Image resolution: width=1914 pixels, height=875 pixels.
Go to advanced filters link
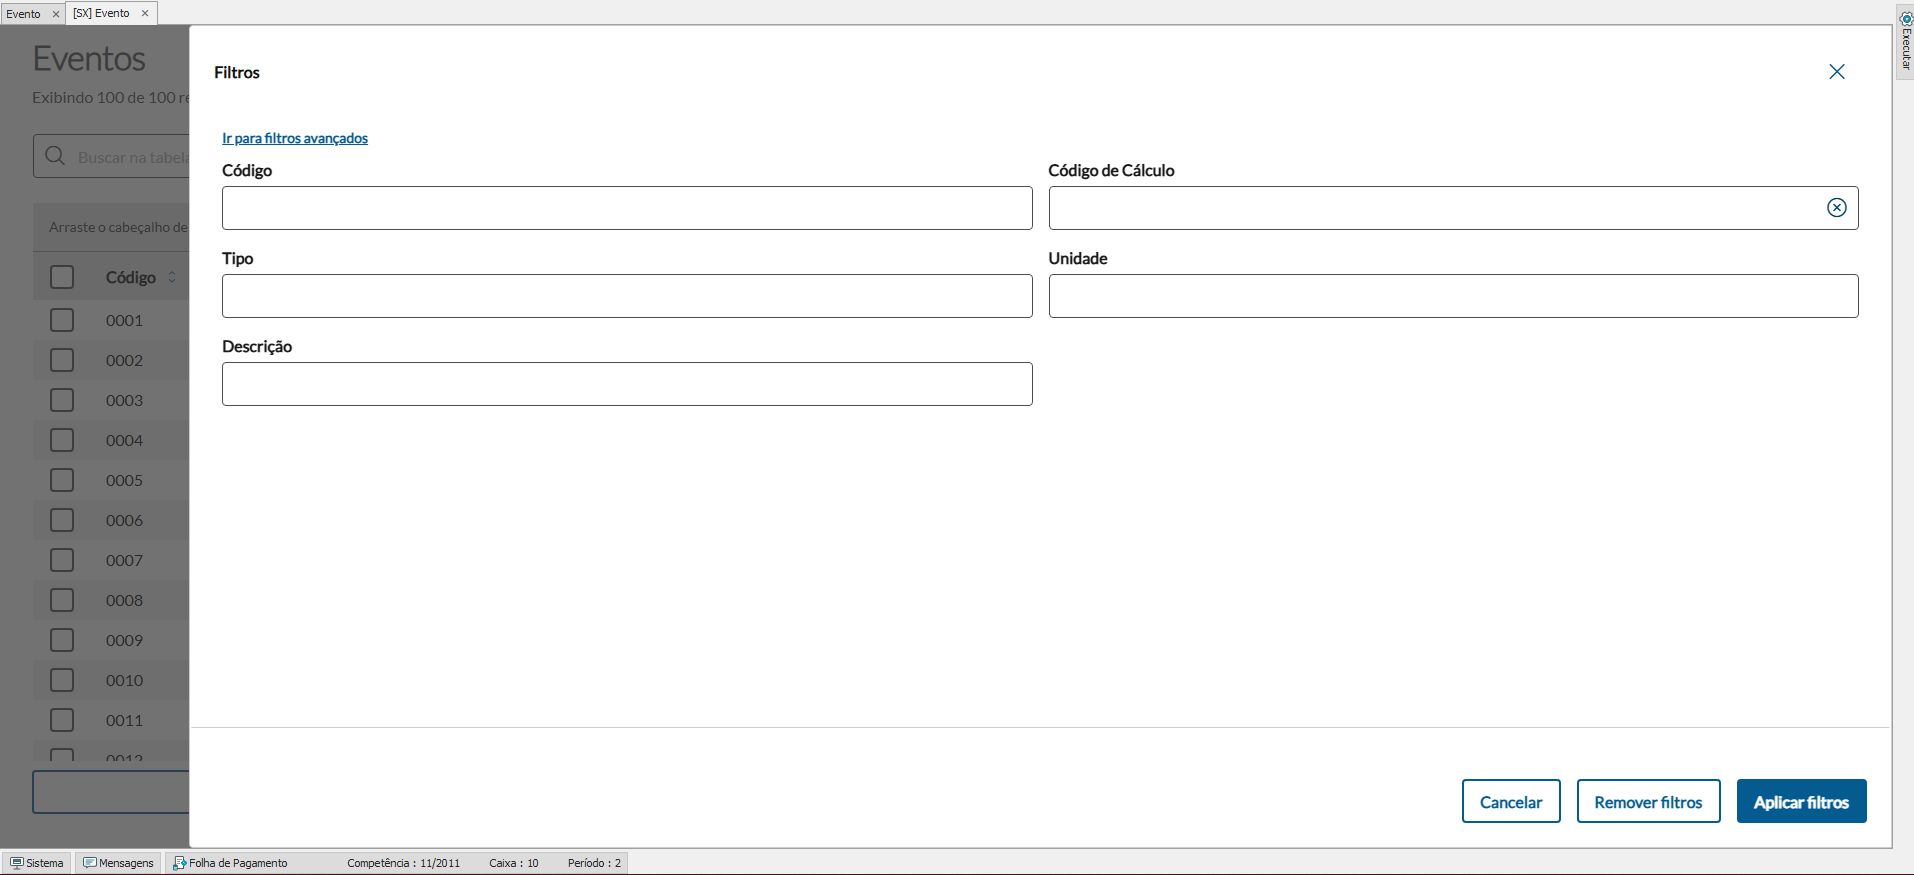[x=295, y=138]
